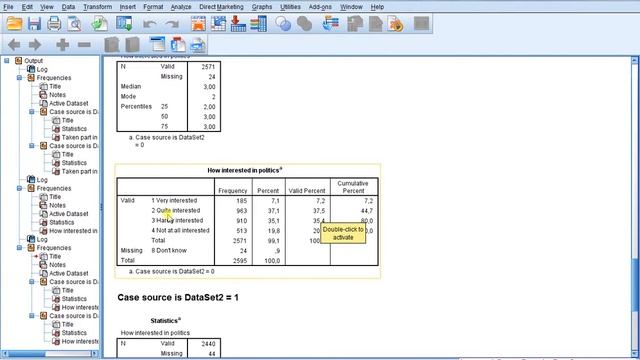
Task: Click the 'Frequency' column header
Action: 233,191
